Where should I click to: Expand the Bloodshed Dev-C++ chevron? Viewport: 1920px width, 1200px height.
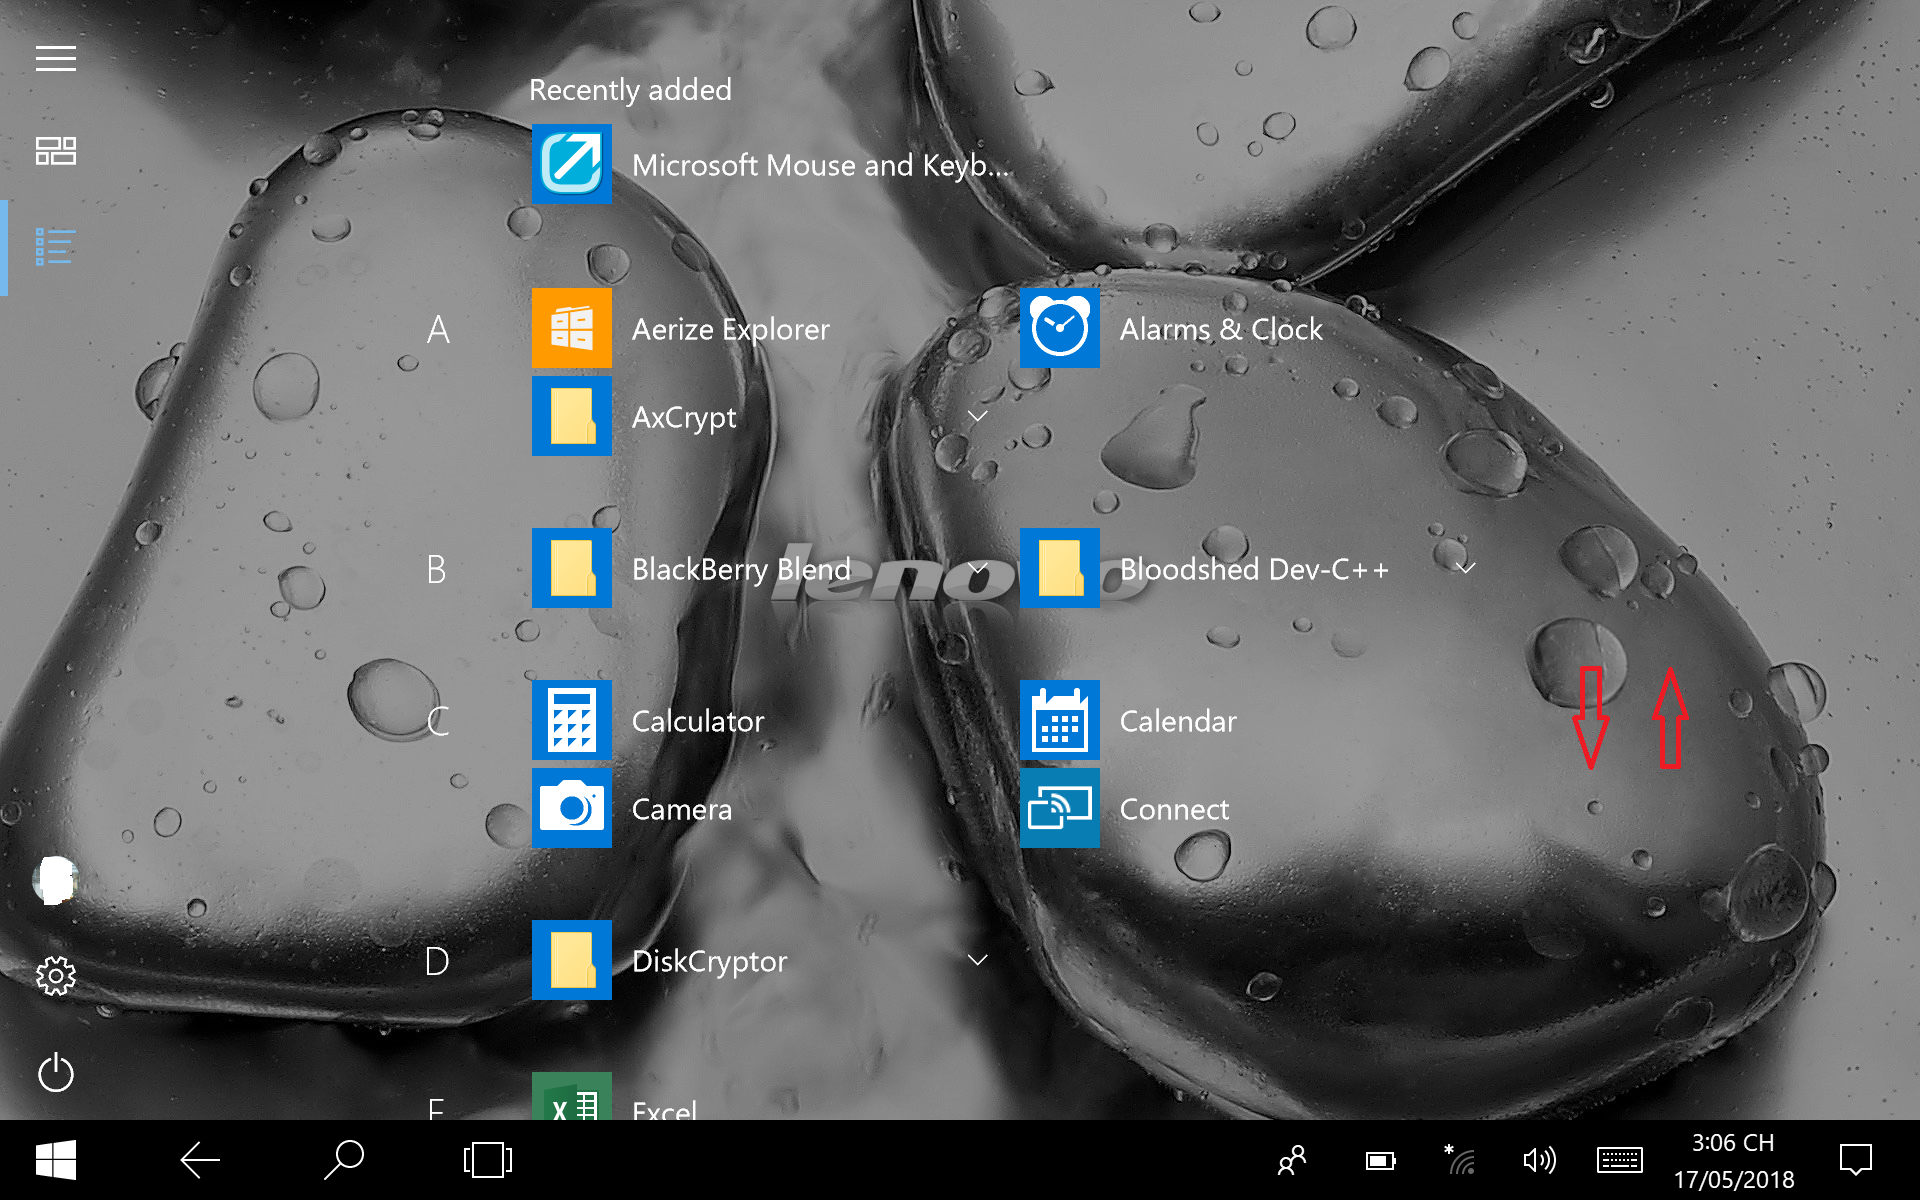click(x=1466, y=568)
